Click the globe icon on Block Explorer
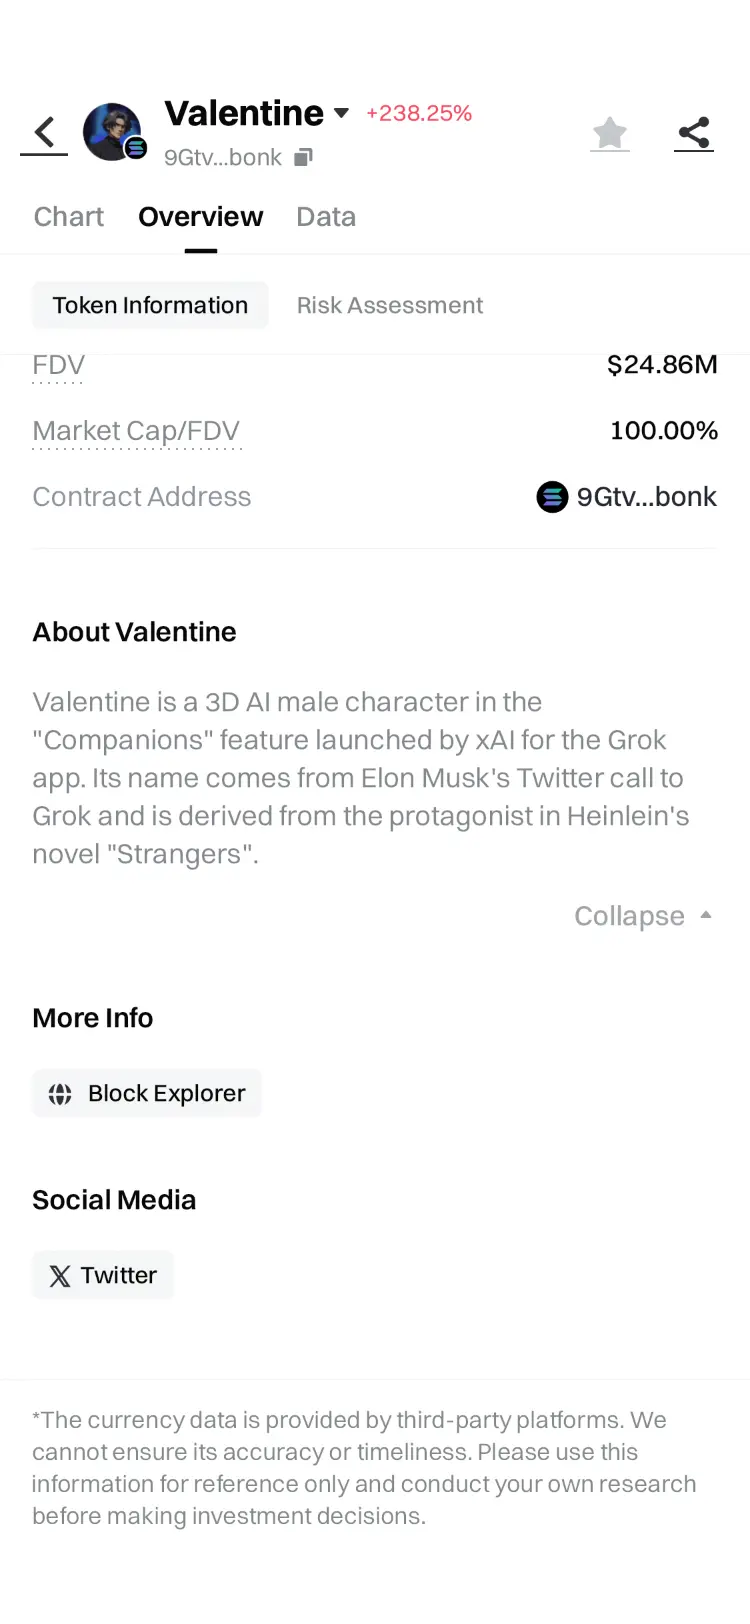 (x=60, y=1094)
